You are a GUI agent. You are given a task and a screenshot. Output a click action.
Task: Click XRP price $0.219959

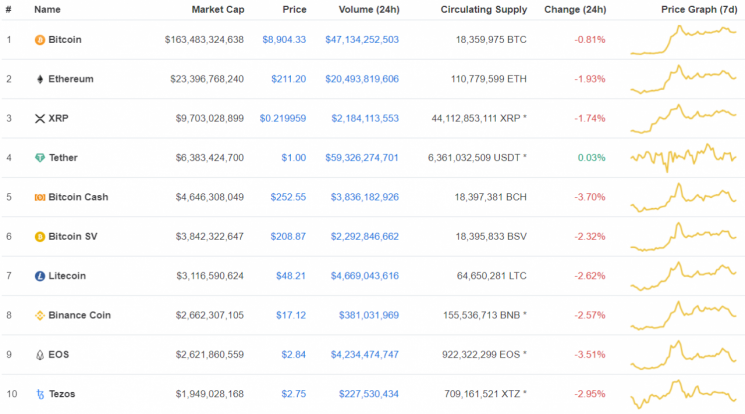coord(283,118)
